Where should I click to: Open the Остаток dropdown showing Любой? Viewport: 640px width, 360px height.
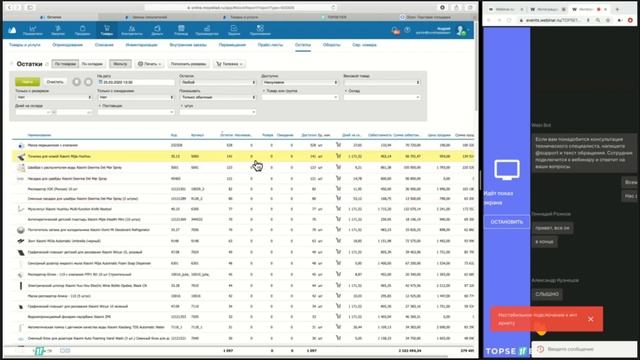coord(218,82)
